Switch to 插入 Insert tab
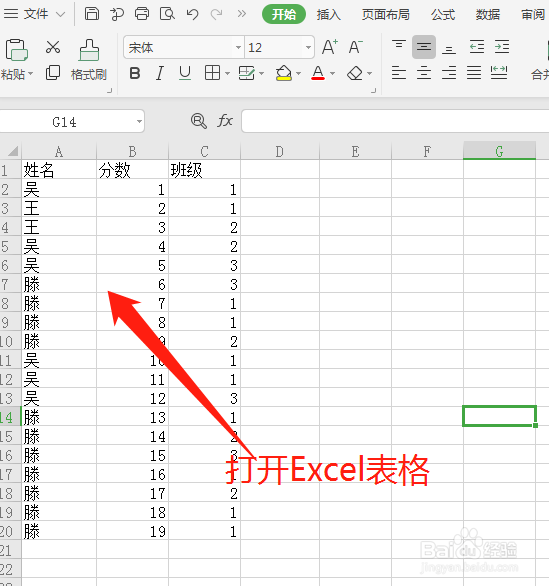This screenshot has height=586, width=549. (x=329, y=15)
